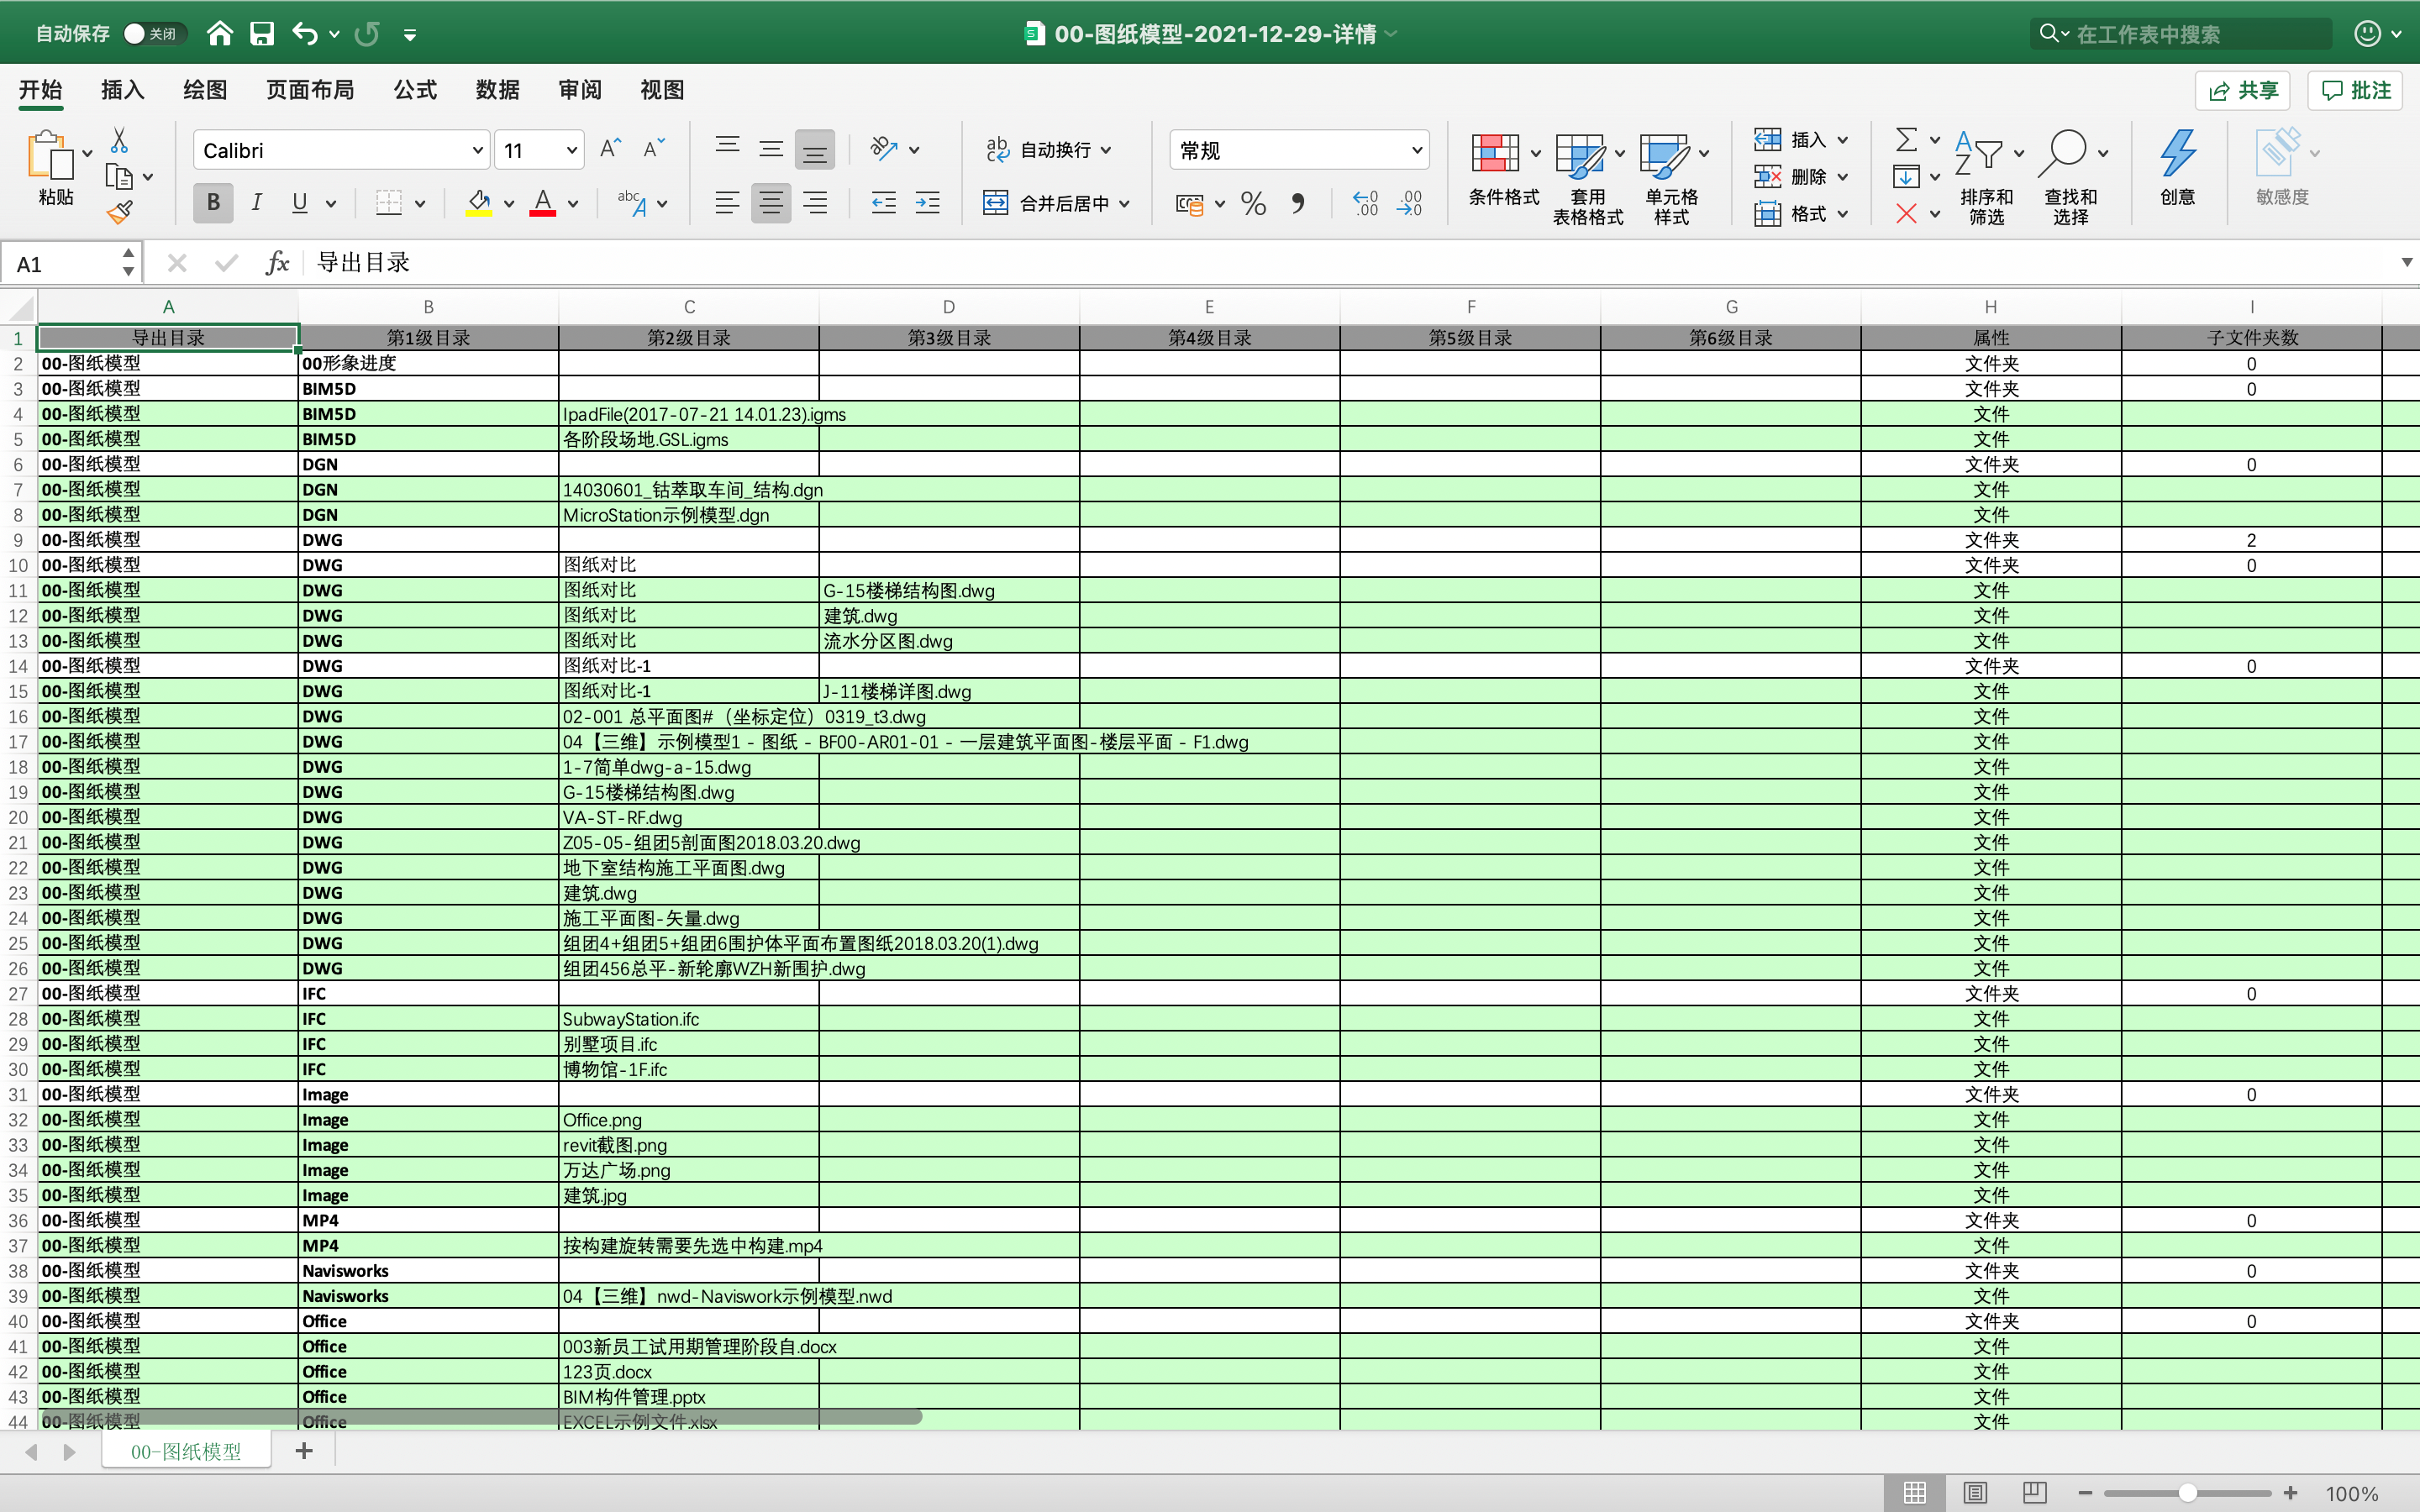
Task: Click the Percent Style icon
Action: pyautogui.click(x=1253, y=204)
